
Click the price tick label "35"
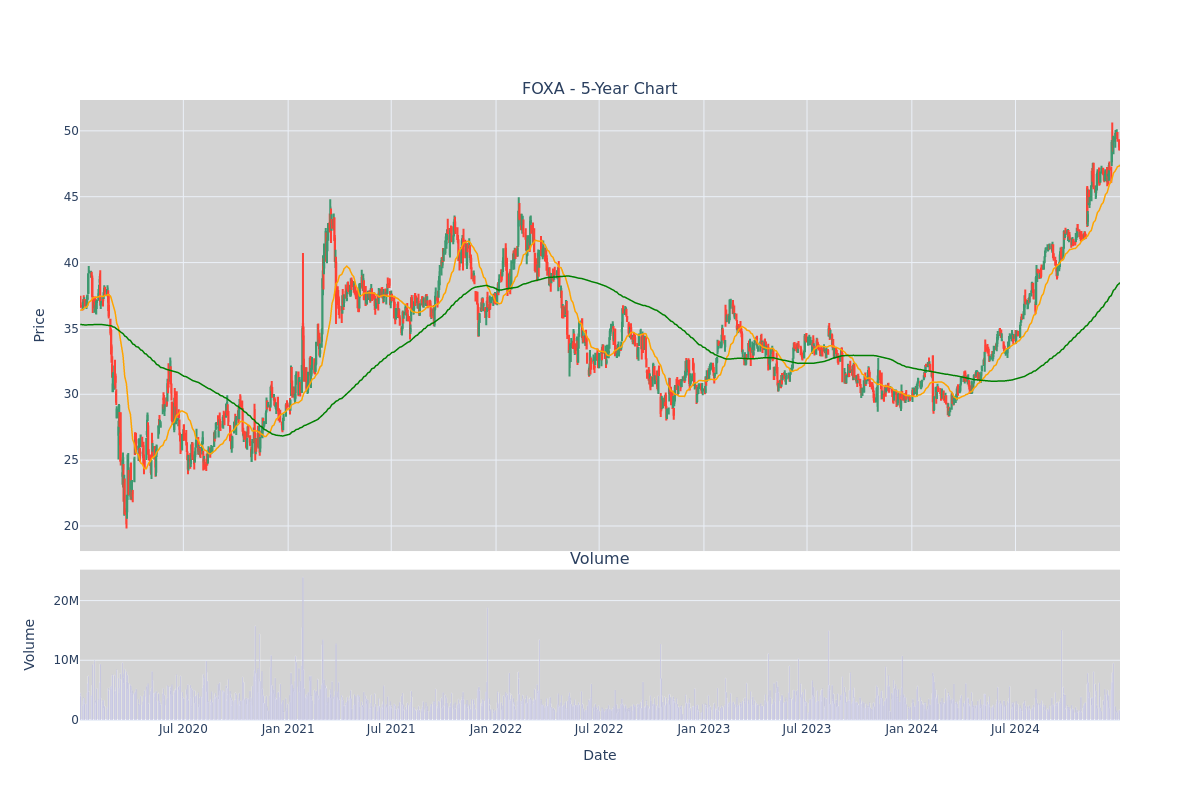[71, 328]
